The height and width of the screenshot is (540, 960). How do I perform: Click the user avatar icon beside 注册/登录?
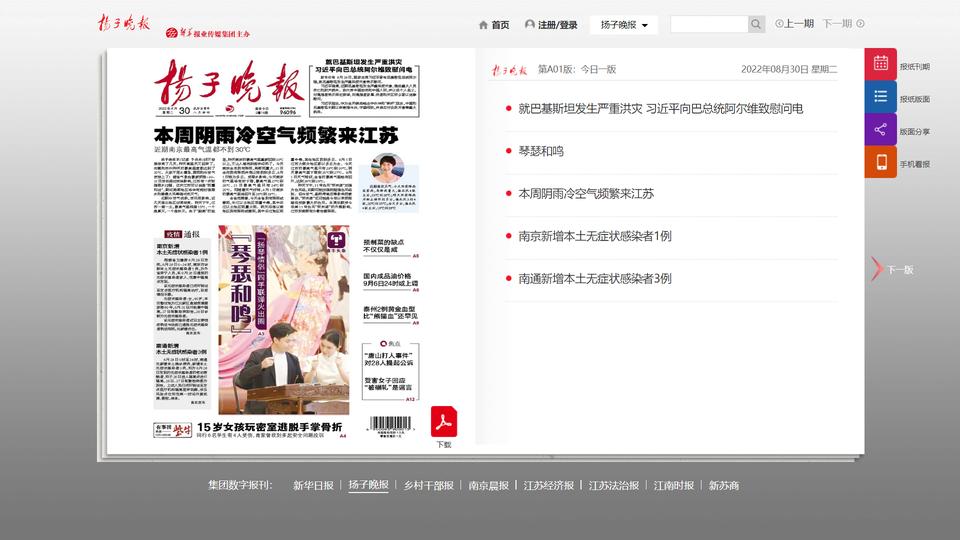[530, 24]
